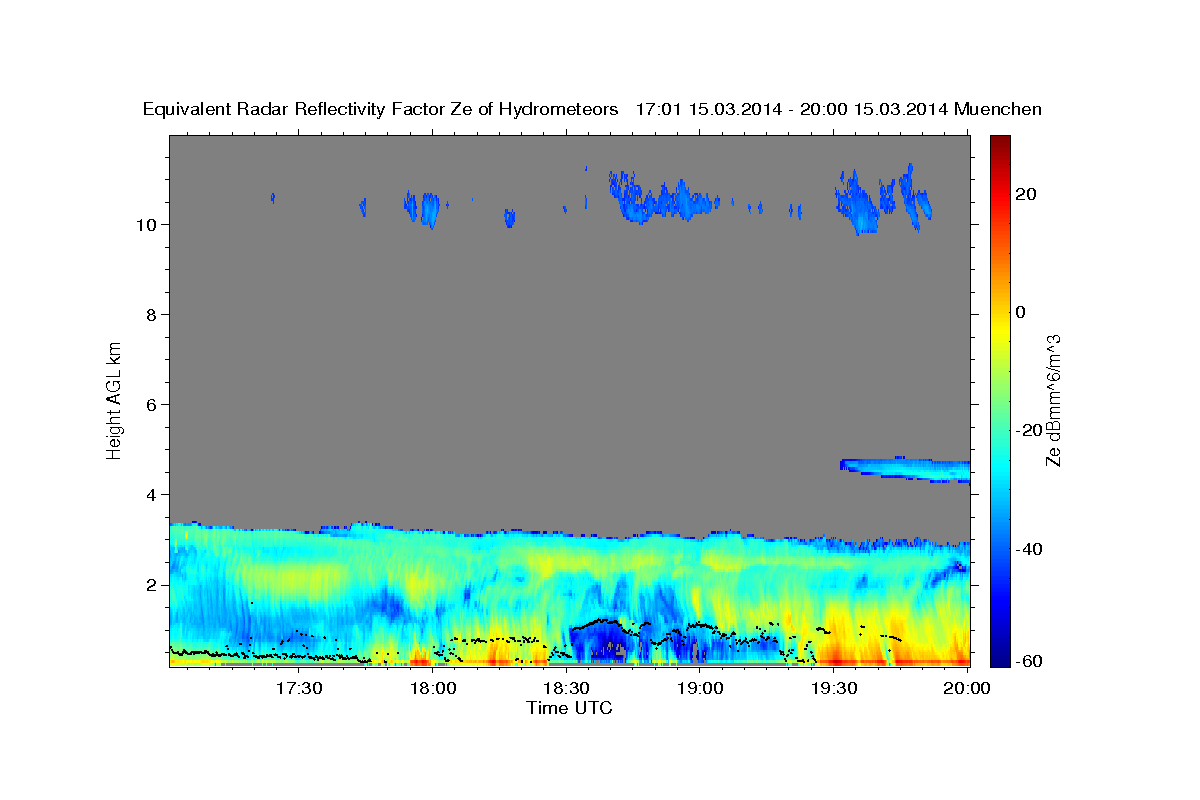Click the dark blue low-reflectivity patch near 18:40
1200x800 pixels.
[598, 643]
